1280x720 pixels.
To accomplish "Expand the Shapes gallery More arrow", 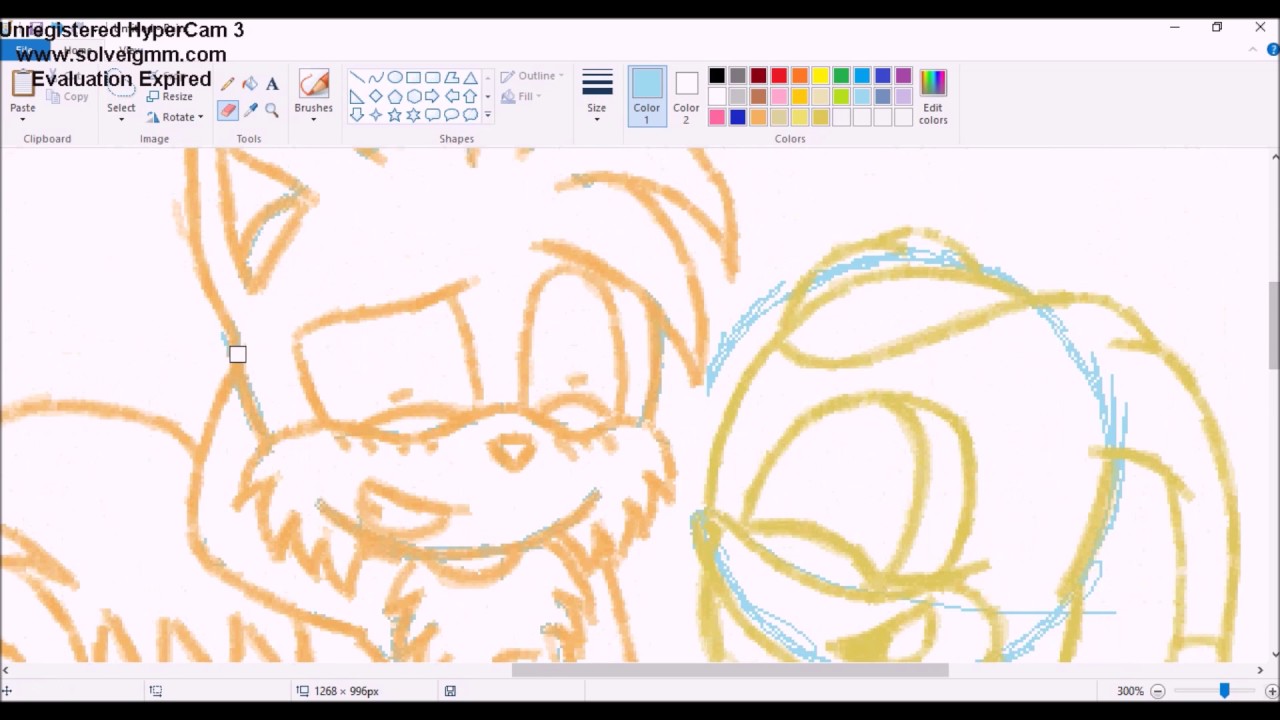I will [x=488, y=115].
